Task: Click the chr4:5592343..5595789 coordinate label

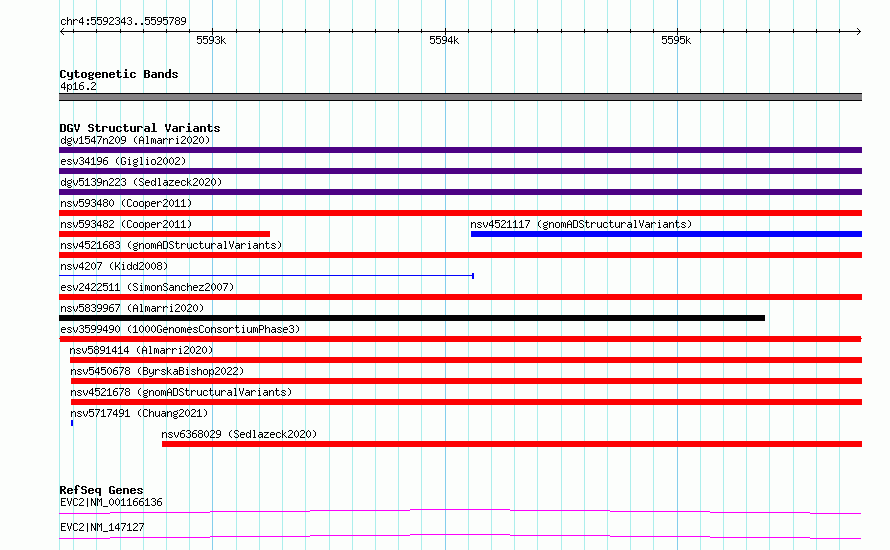Action: 123,21
